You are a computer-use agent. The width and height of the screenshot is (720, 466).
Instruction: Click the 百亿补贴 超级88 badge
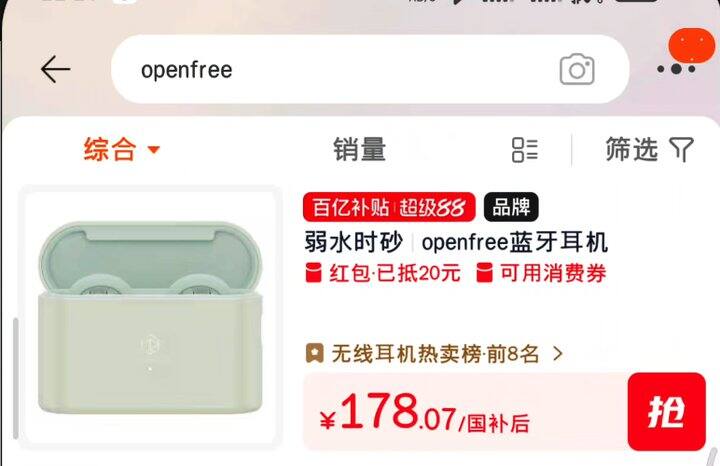pos(389,207)
